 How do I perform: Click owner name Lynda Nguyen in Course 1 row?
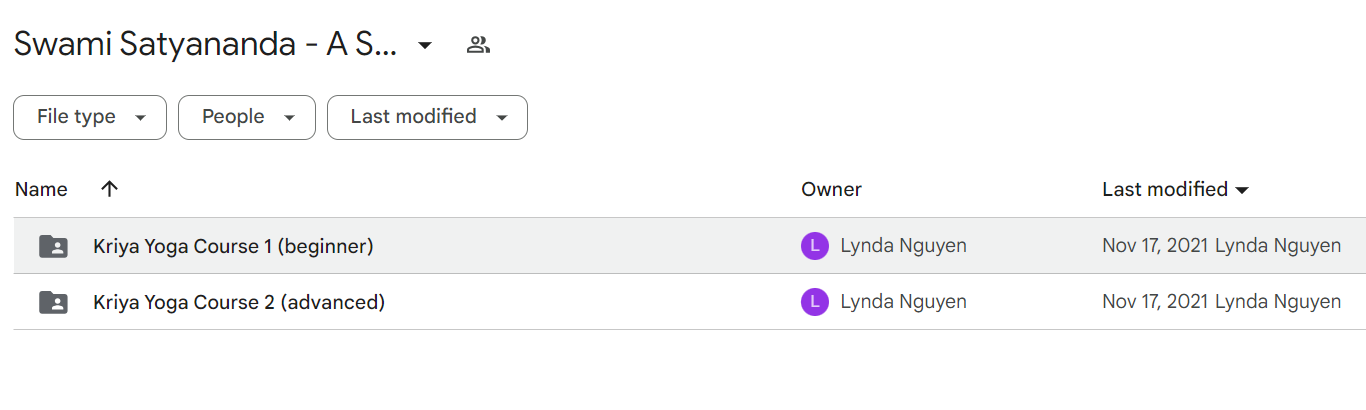[x=904, y=246]
